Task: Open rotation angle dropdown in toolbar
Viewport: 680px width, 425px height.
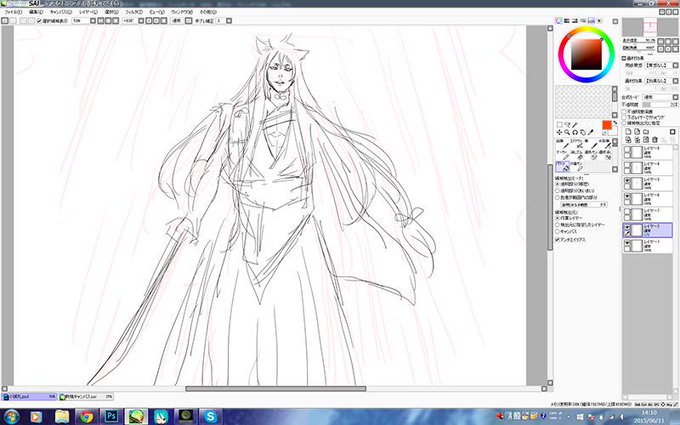Action: point(141,20)
